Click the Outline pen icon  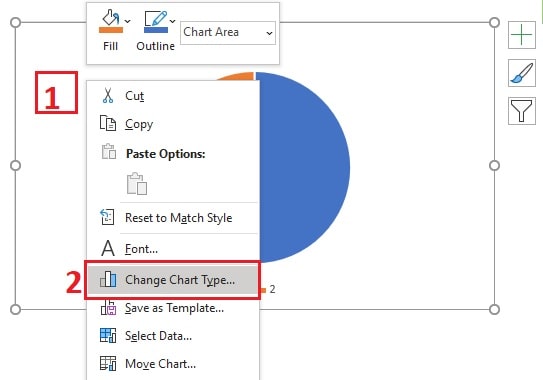coord(155,18)
